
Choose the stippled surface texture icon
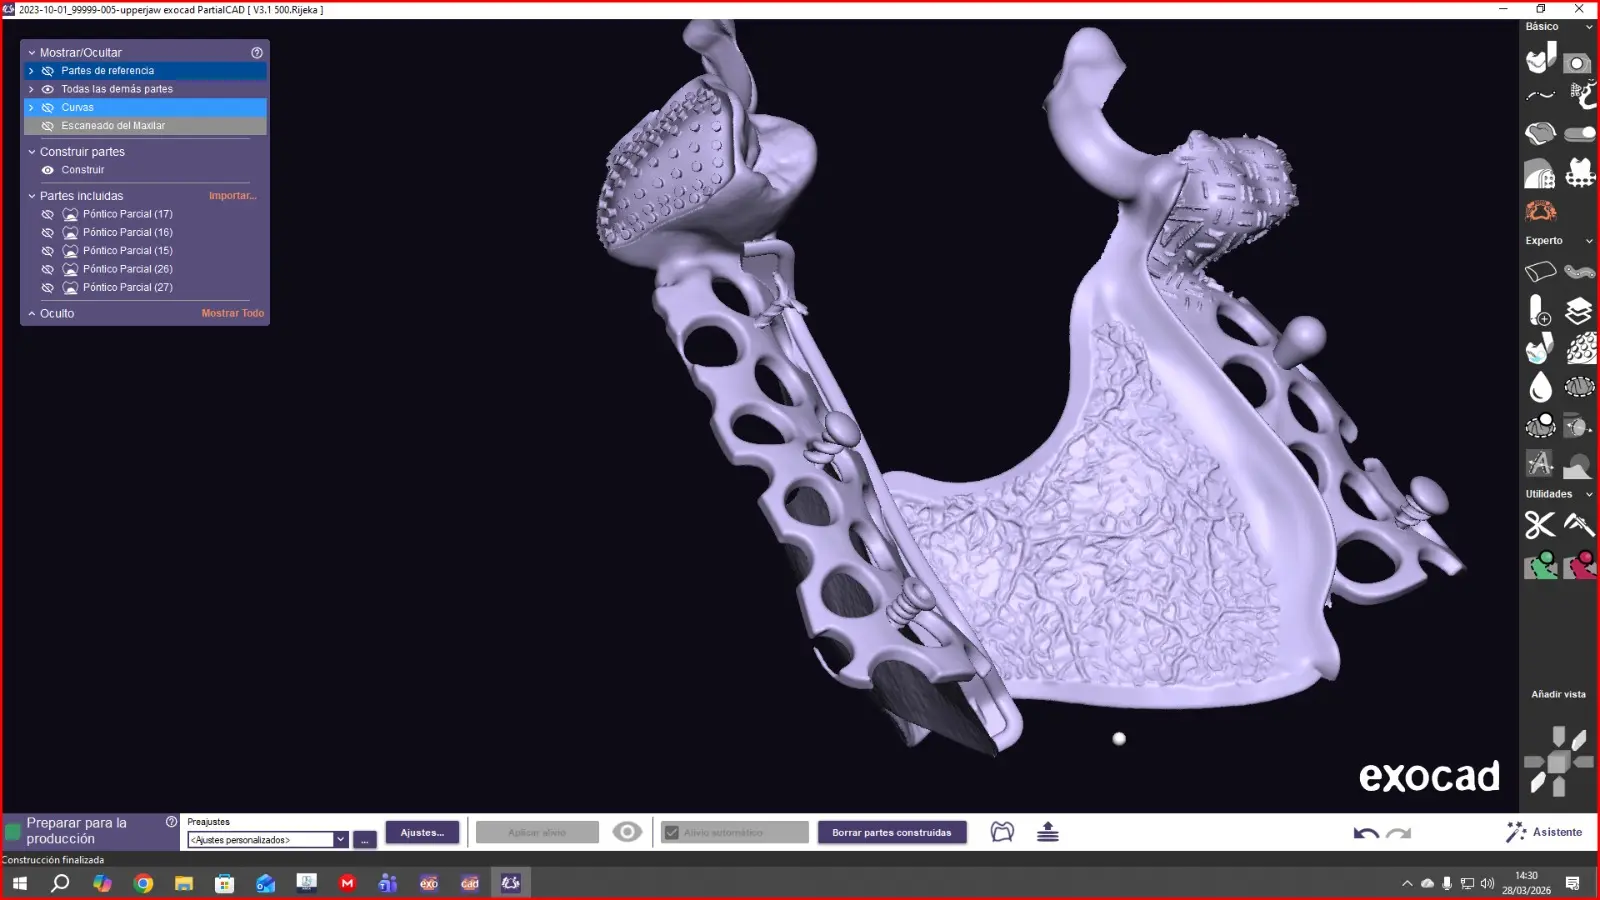(x=1581, y=348)
